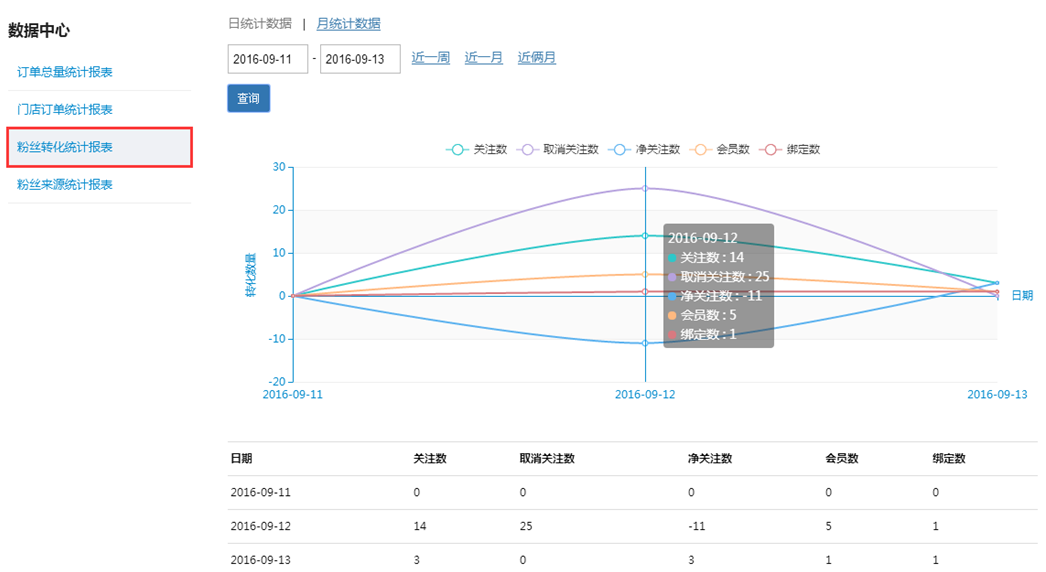Click the 取消关注数 peak point on 2016-09-12
Viewport: 1046px width, 572px height.
tap(645, 188)
